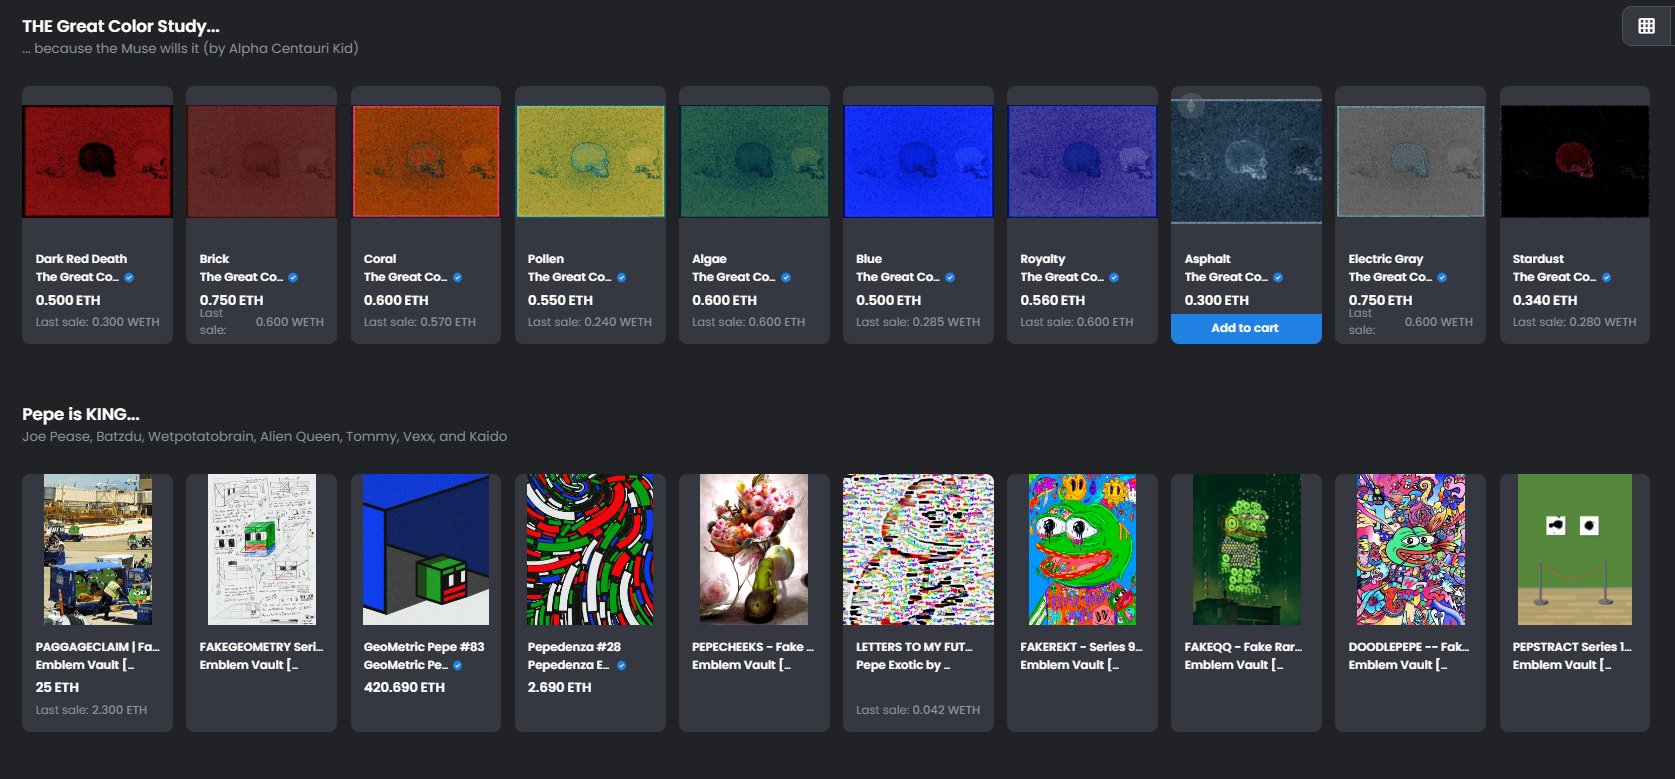Screen dimensions: 1675x779
Task: Open the PAGGAGECLAIM artwork image
Action: pos(97,550)
